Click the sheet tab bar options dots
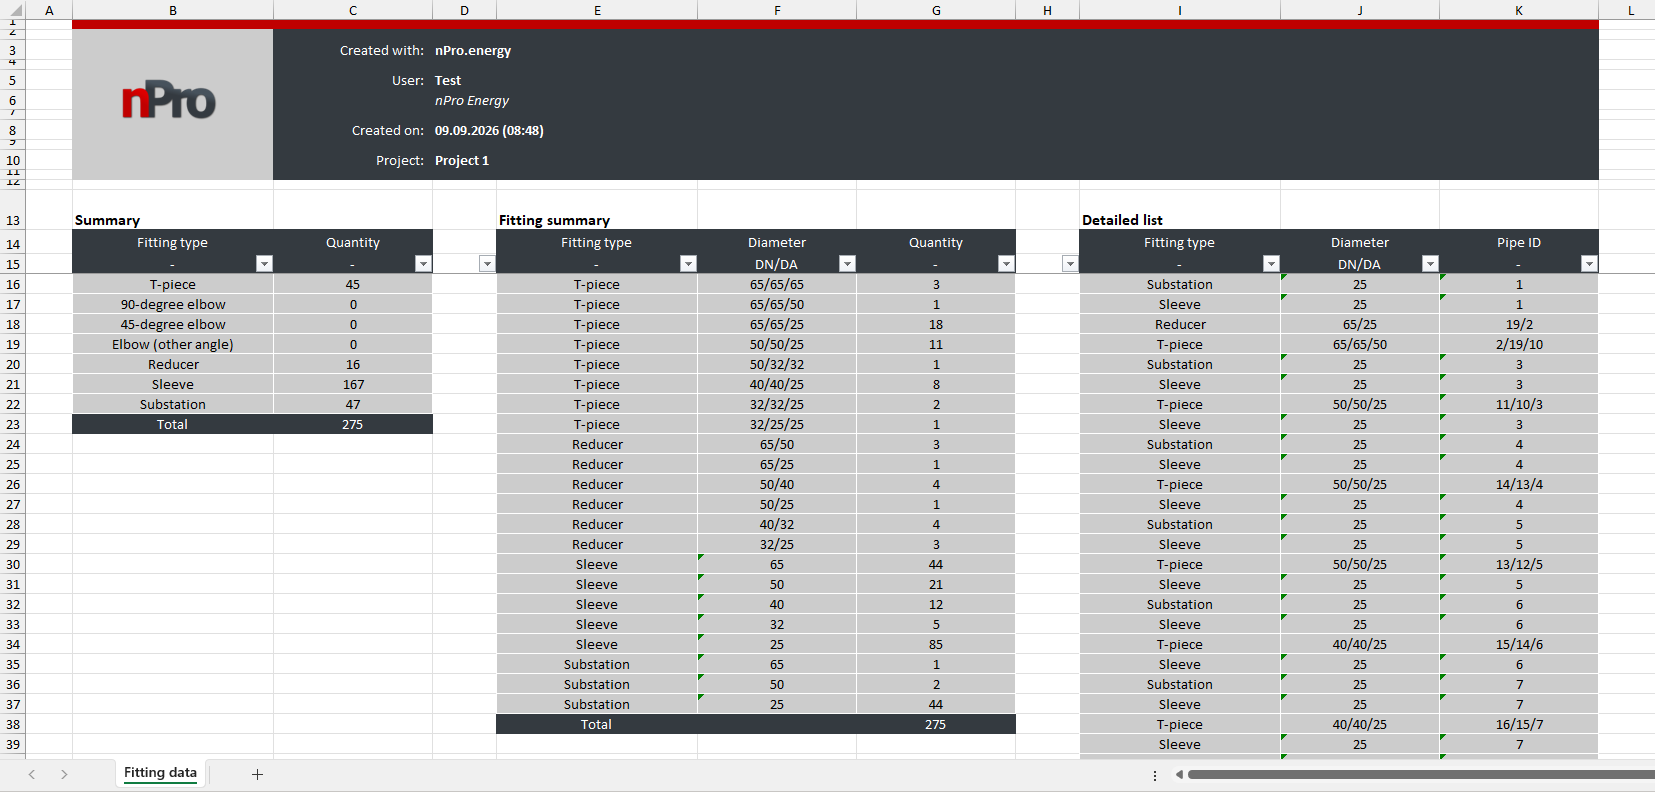Screen dimensions: 1655x792 1155,775
